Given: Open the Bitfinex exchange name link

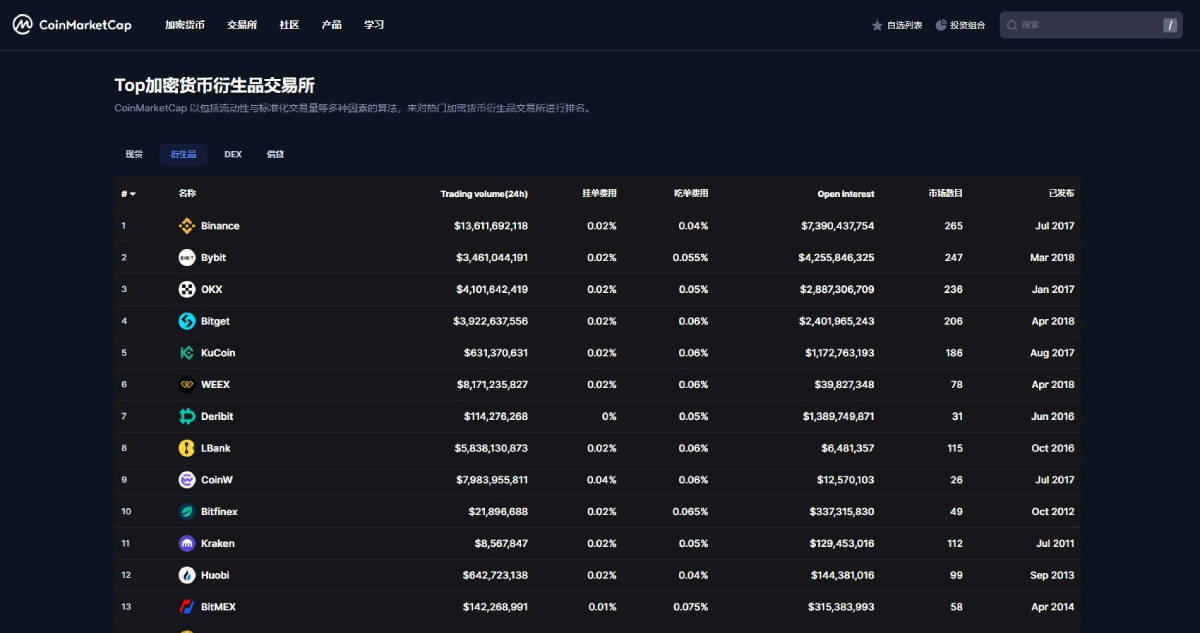Looking at the screenshot, I should point(219,511).
